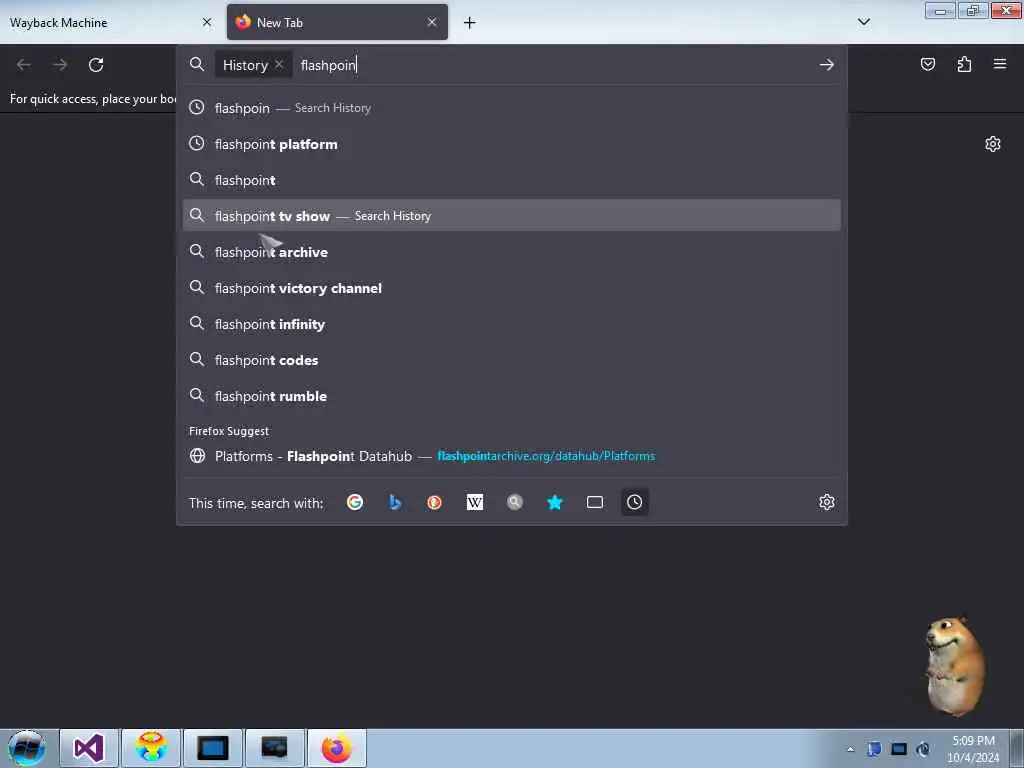
Task: Click the Go arrow in address bar
Action: (827, 65)
